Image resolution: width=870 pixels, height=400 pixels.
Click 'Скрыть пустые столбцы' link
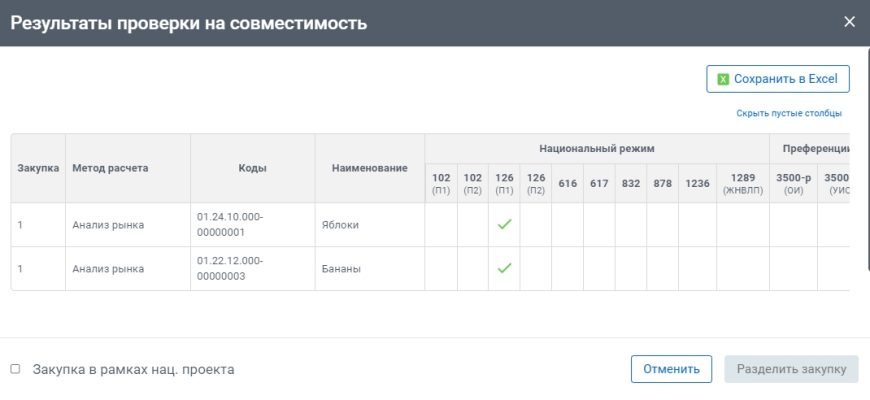788,113
